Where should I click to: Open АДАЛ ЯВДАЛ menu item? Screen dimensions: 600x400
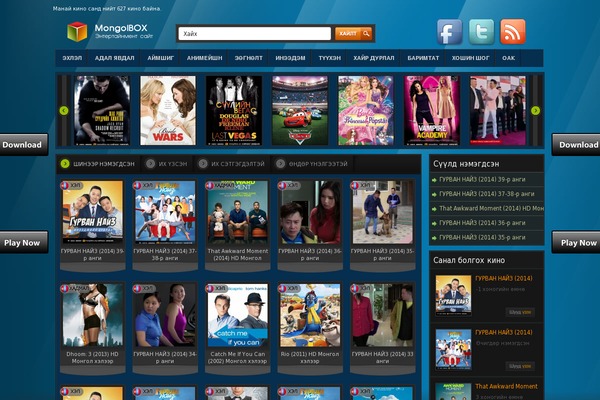point(114,58)
